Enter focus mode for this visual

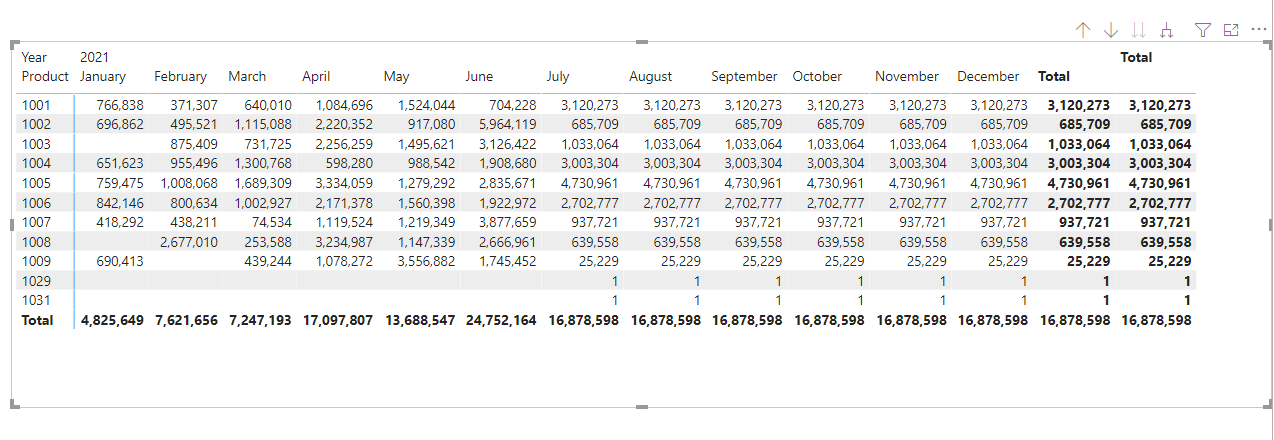click(x=1231, y=30)
